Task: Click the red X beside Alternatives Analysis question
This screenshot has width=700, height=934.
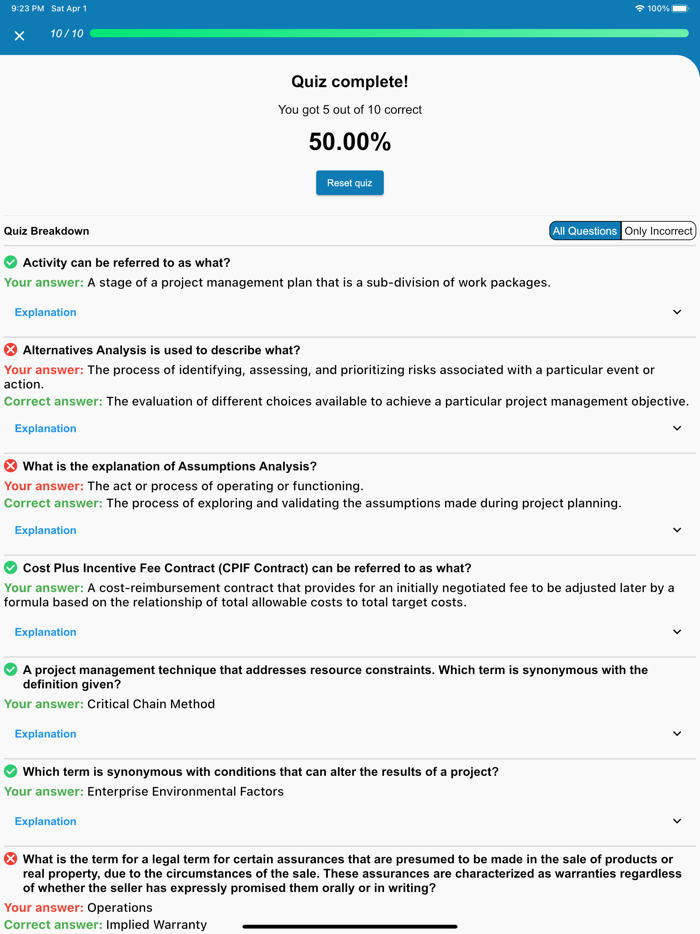Action: coord(9,350)
